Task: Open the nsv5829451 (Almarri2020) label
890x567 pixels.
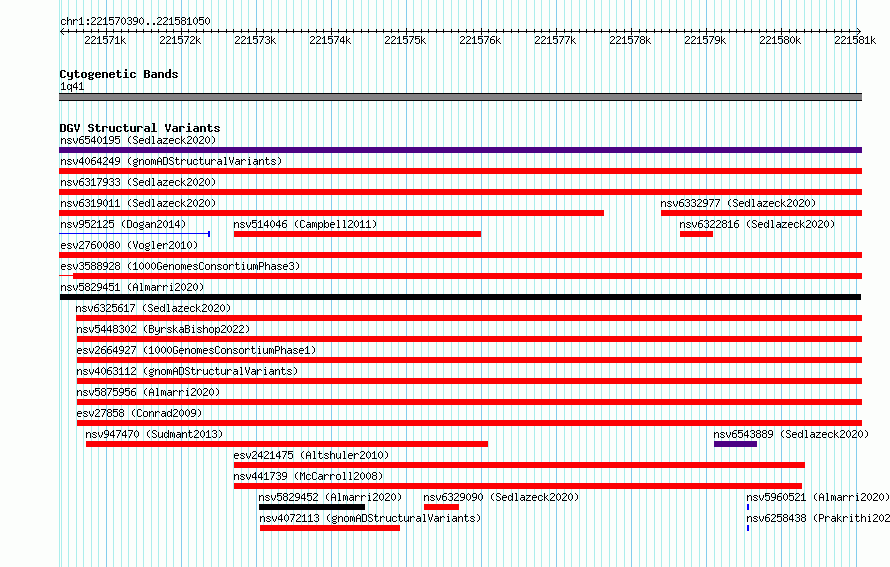Action: click(132, 287)
